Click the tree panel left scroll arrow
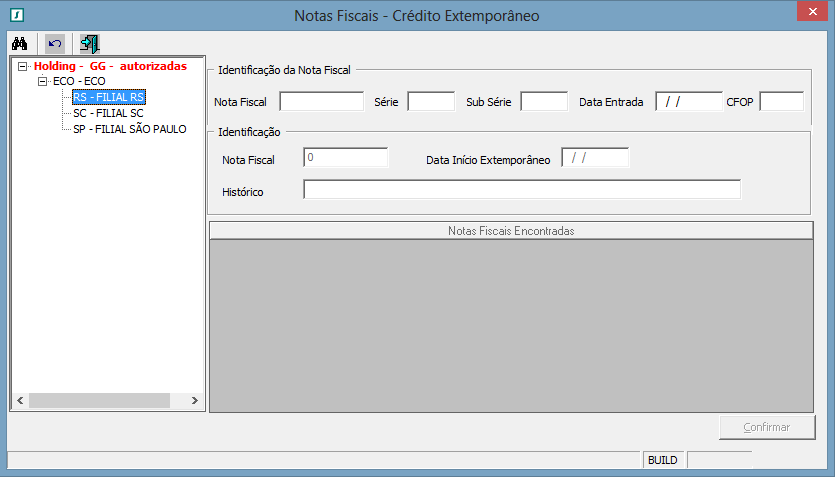 click(20, 400)
